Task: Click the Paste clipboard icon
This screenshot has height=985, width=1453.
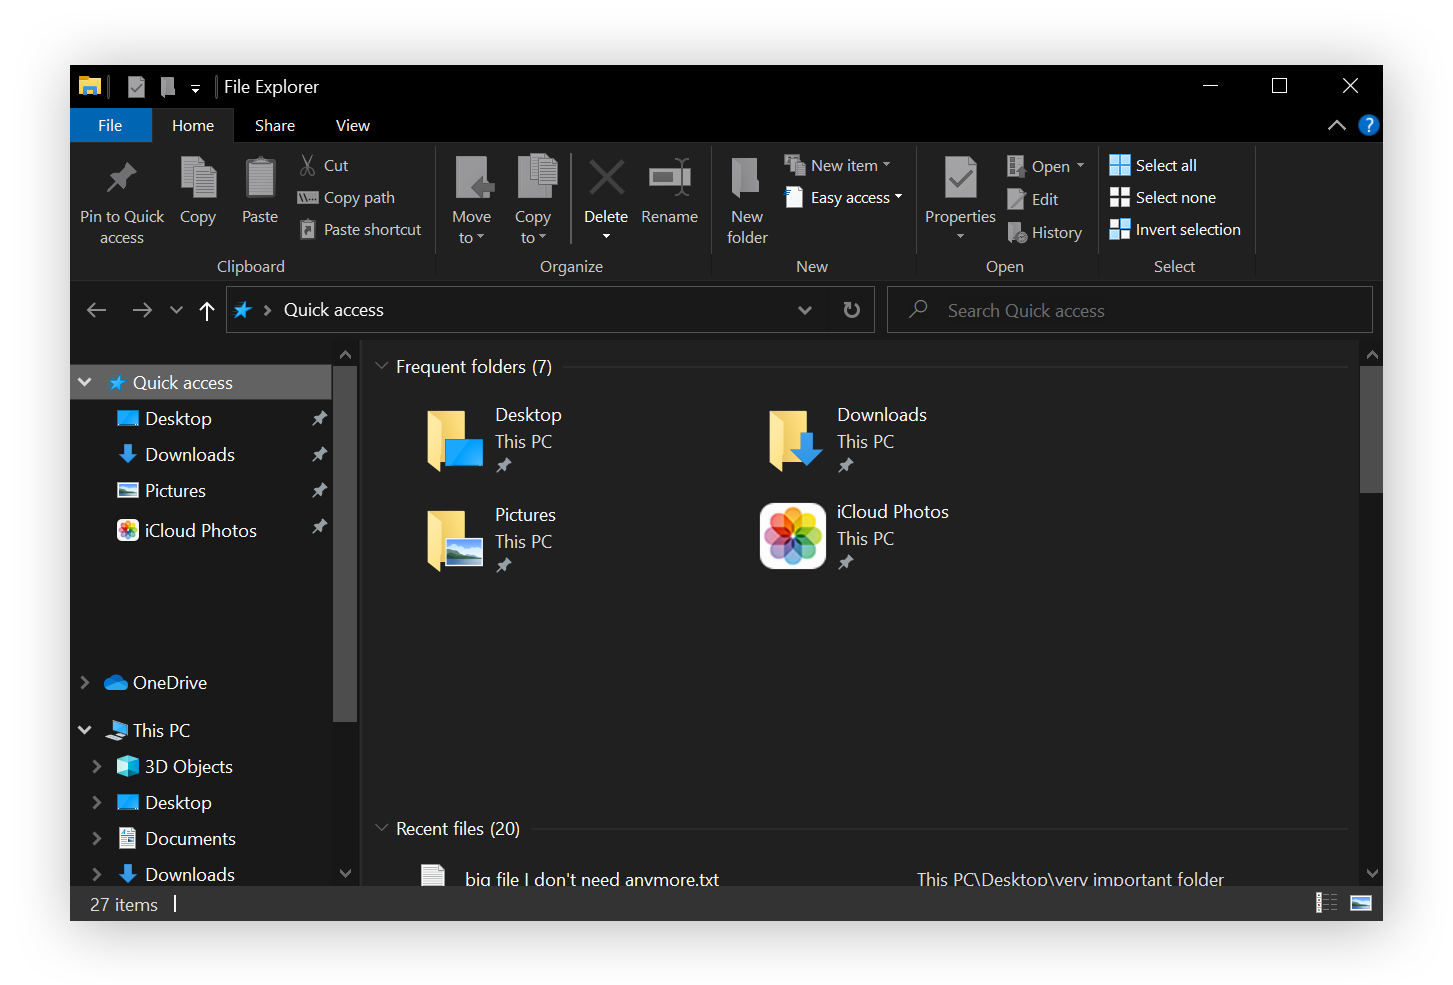Action: click(260, 178)
